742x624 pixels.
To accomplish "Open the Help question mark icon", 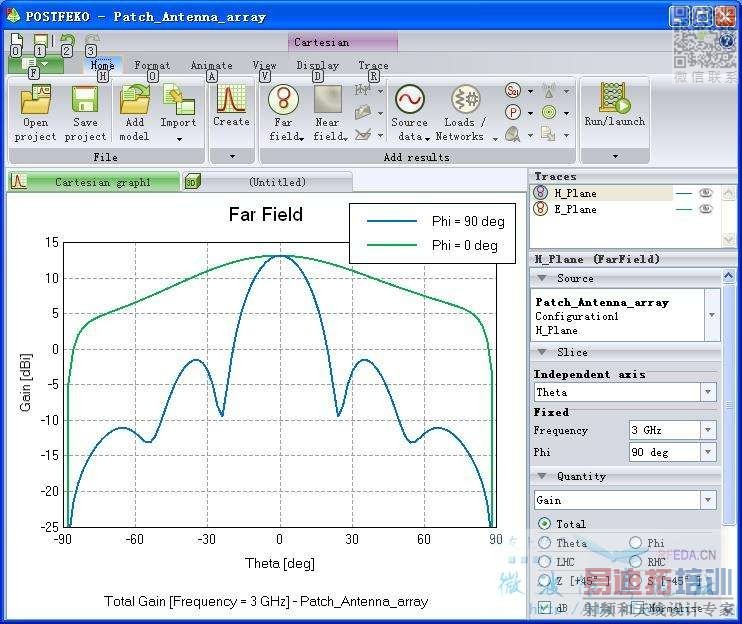I will 726,42.
